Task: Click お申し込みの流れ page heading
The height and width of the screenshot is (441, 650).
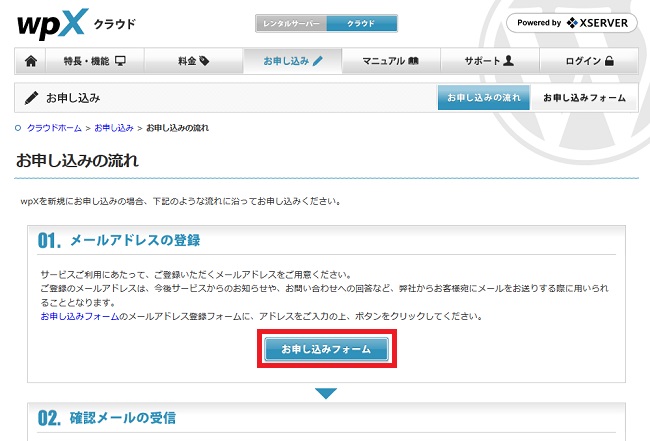Action: (77, 160)
